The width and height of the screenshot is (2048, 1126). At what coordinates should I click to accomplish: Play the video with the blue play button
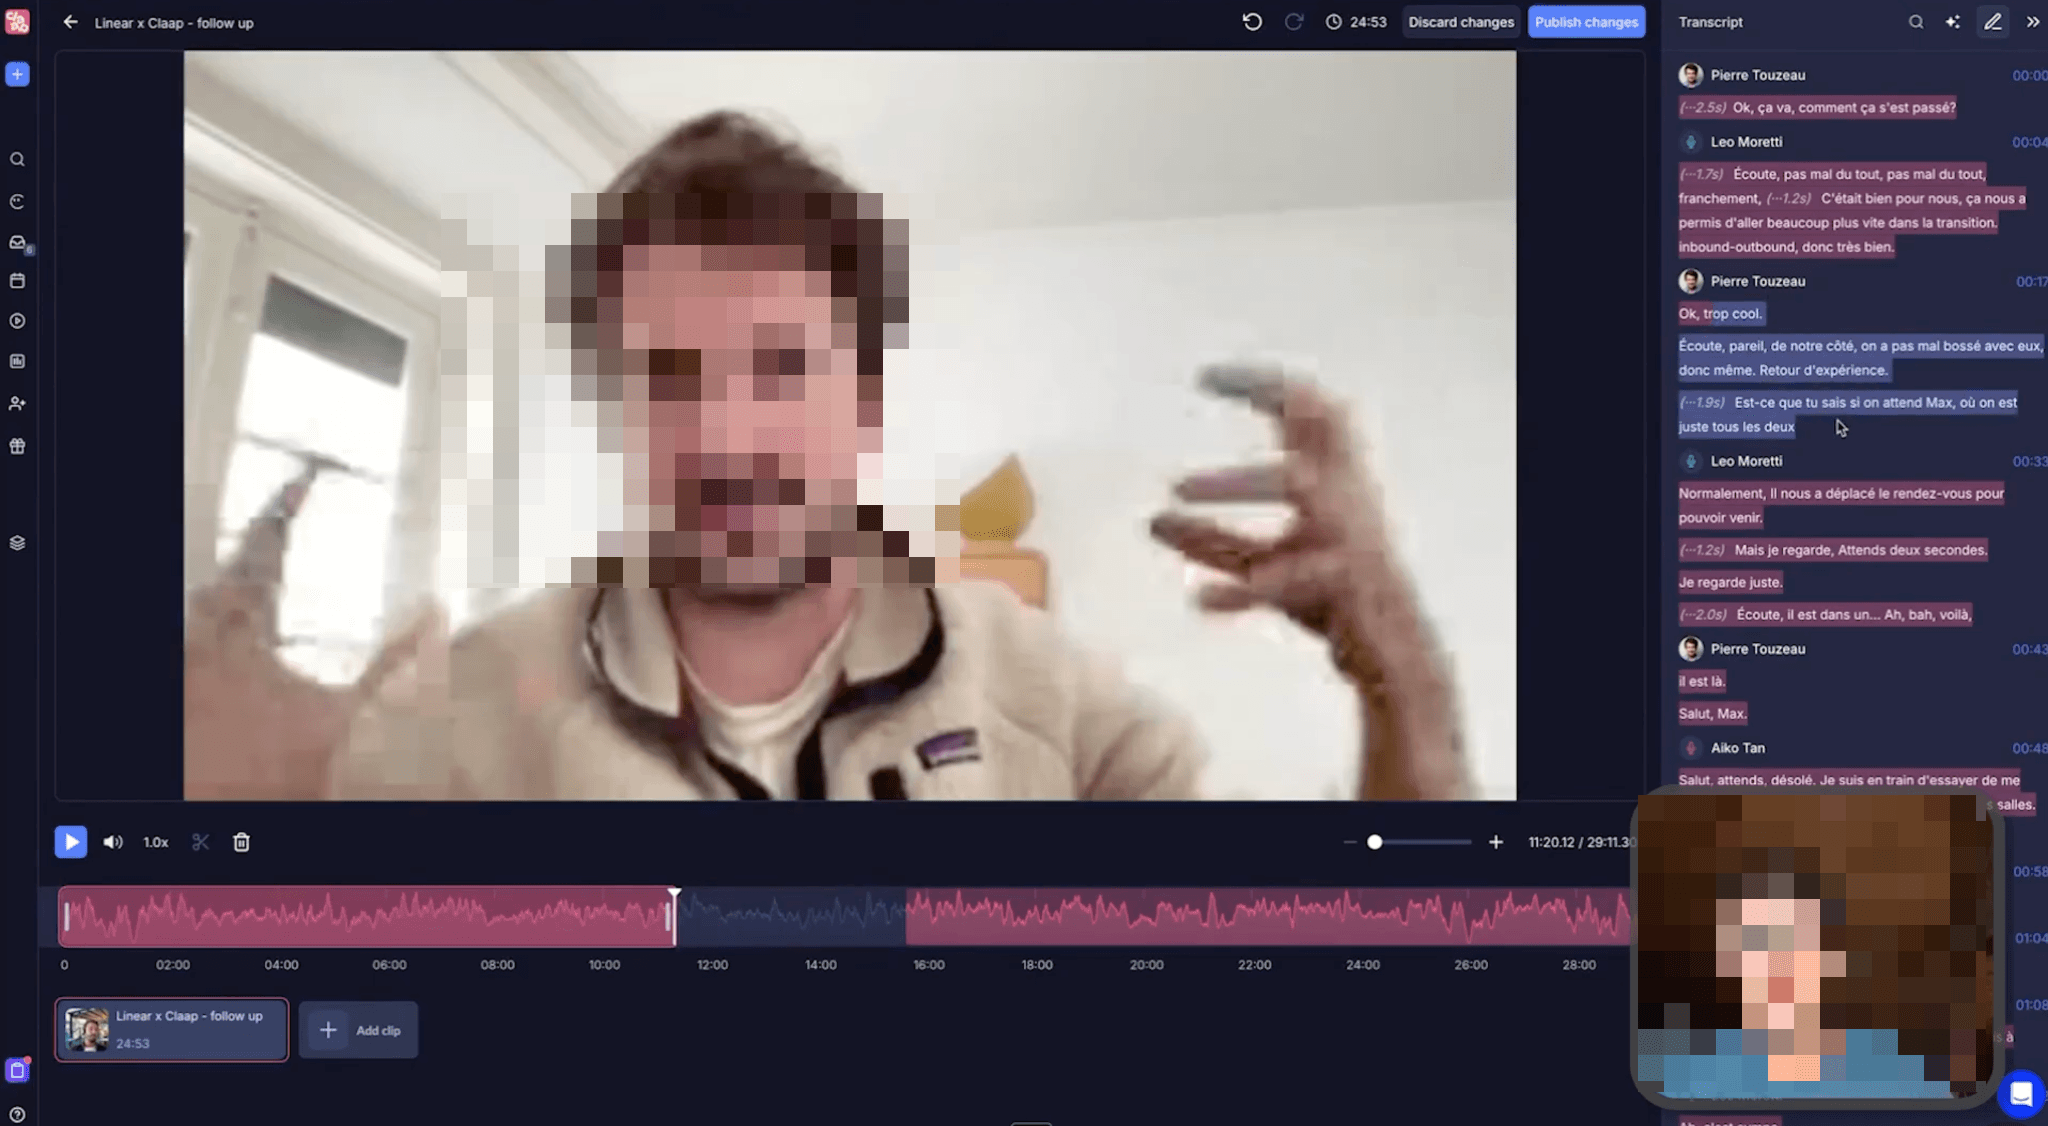71,842
